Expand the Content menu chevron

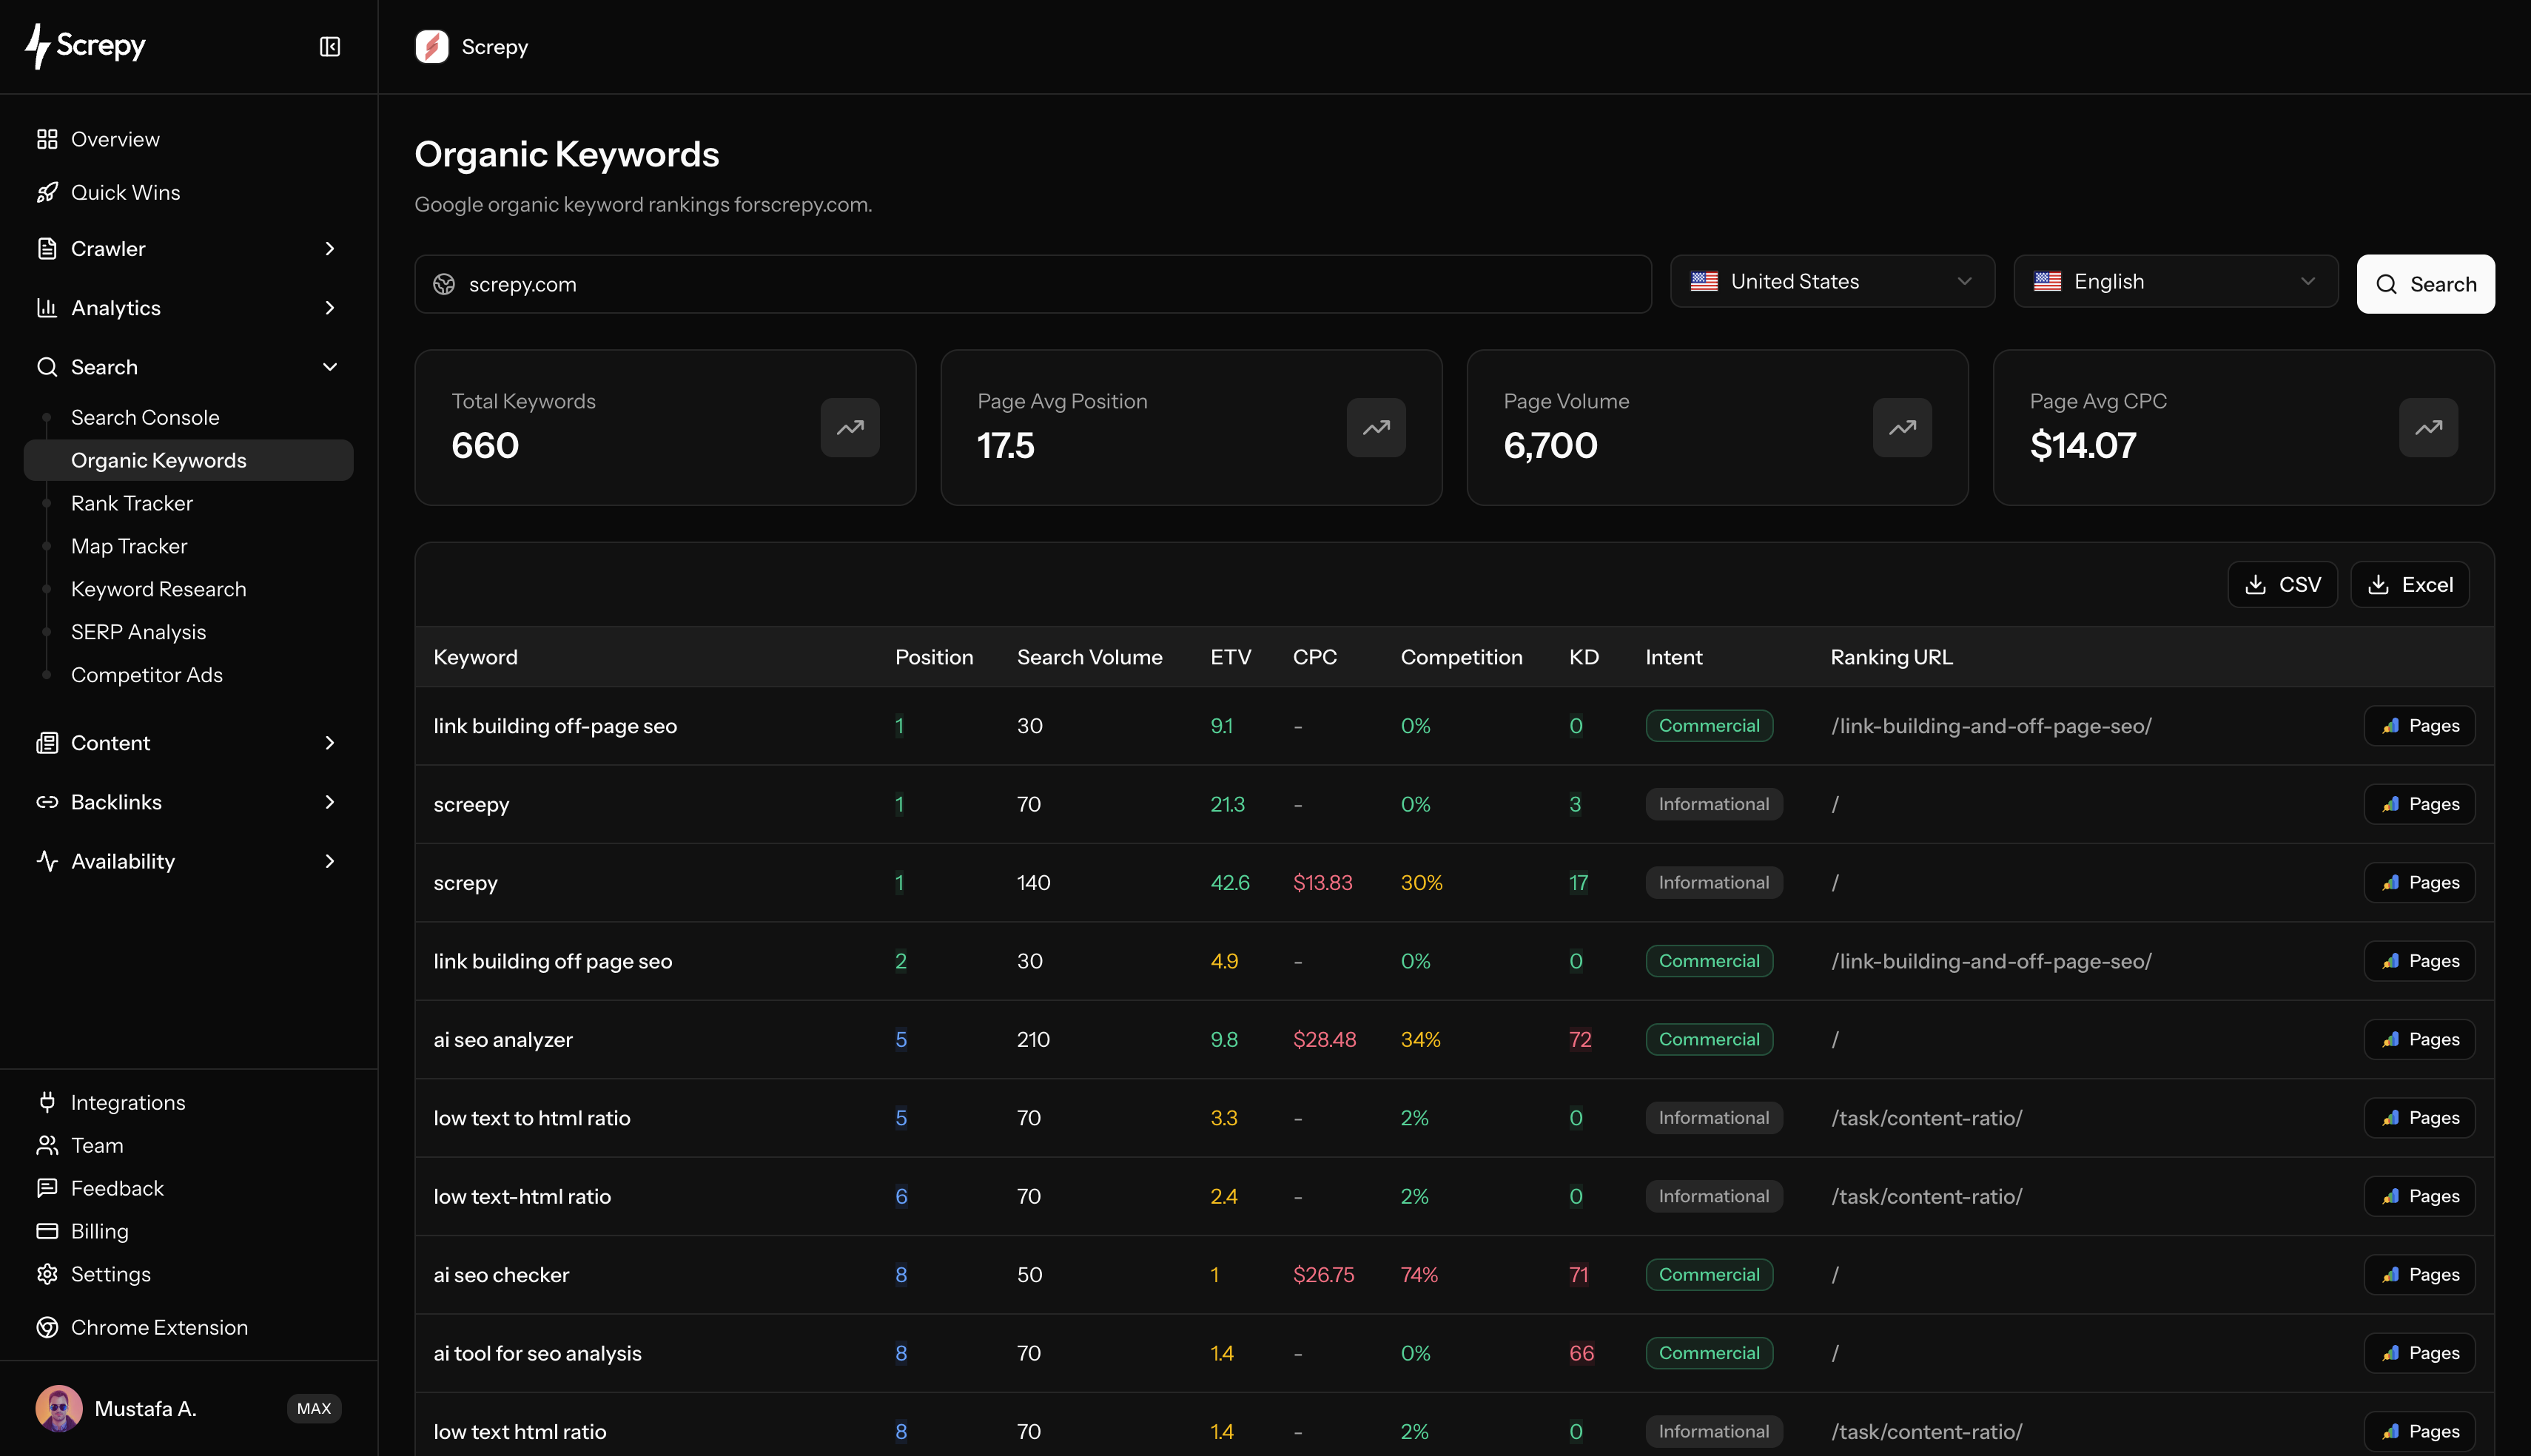[330, 743]
